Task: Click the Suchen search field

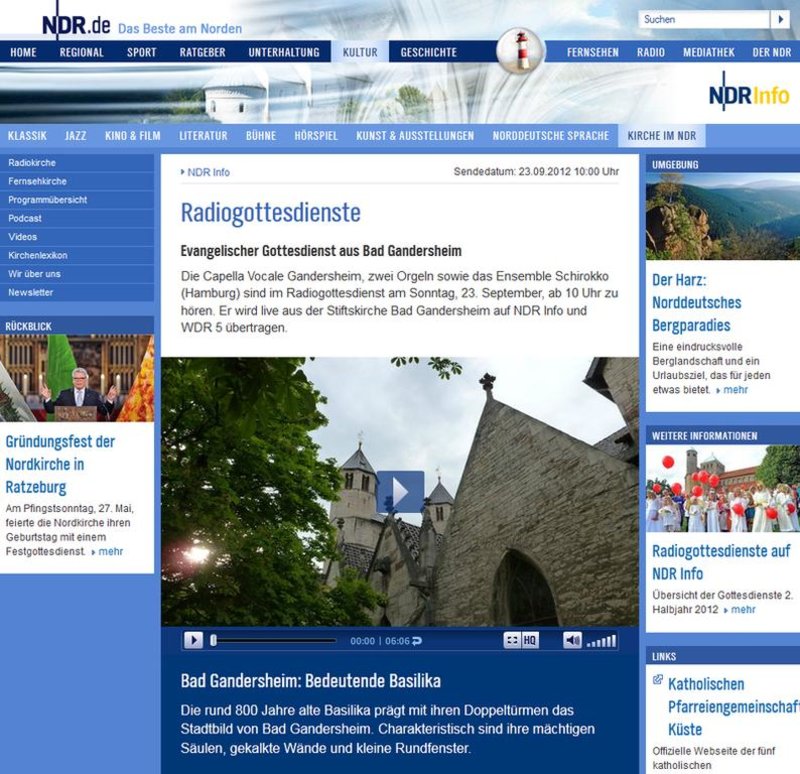Action: coord(703,19)
